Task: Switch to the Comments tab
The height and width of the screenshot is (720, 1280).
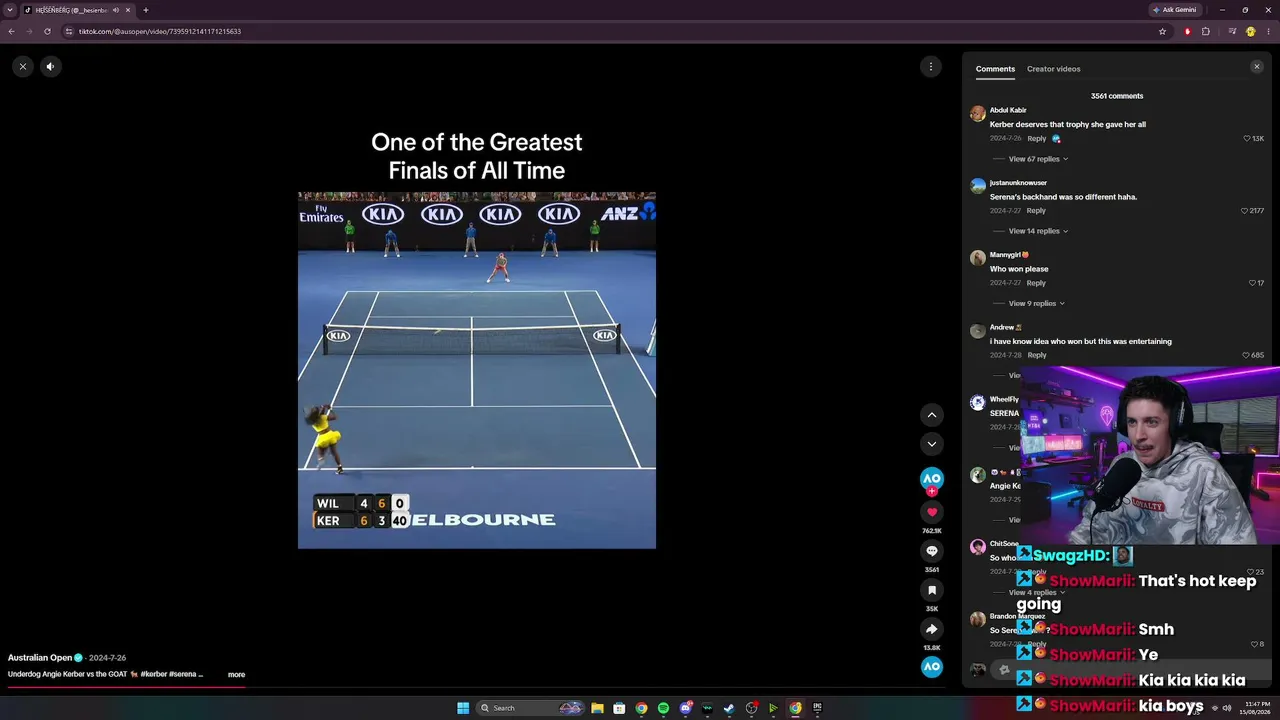Action: [995, 69]
